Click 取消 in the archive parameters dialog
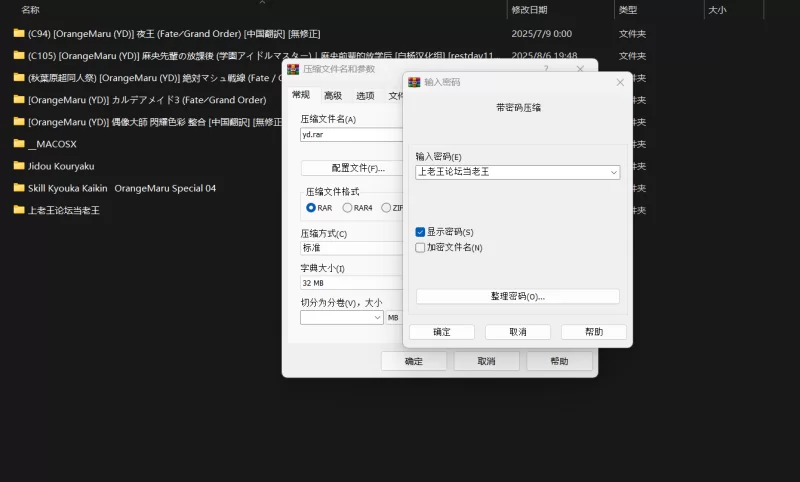The width and height of the screenshot is (800, 482). pos(486,361)
